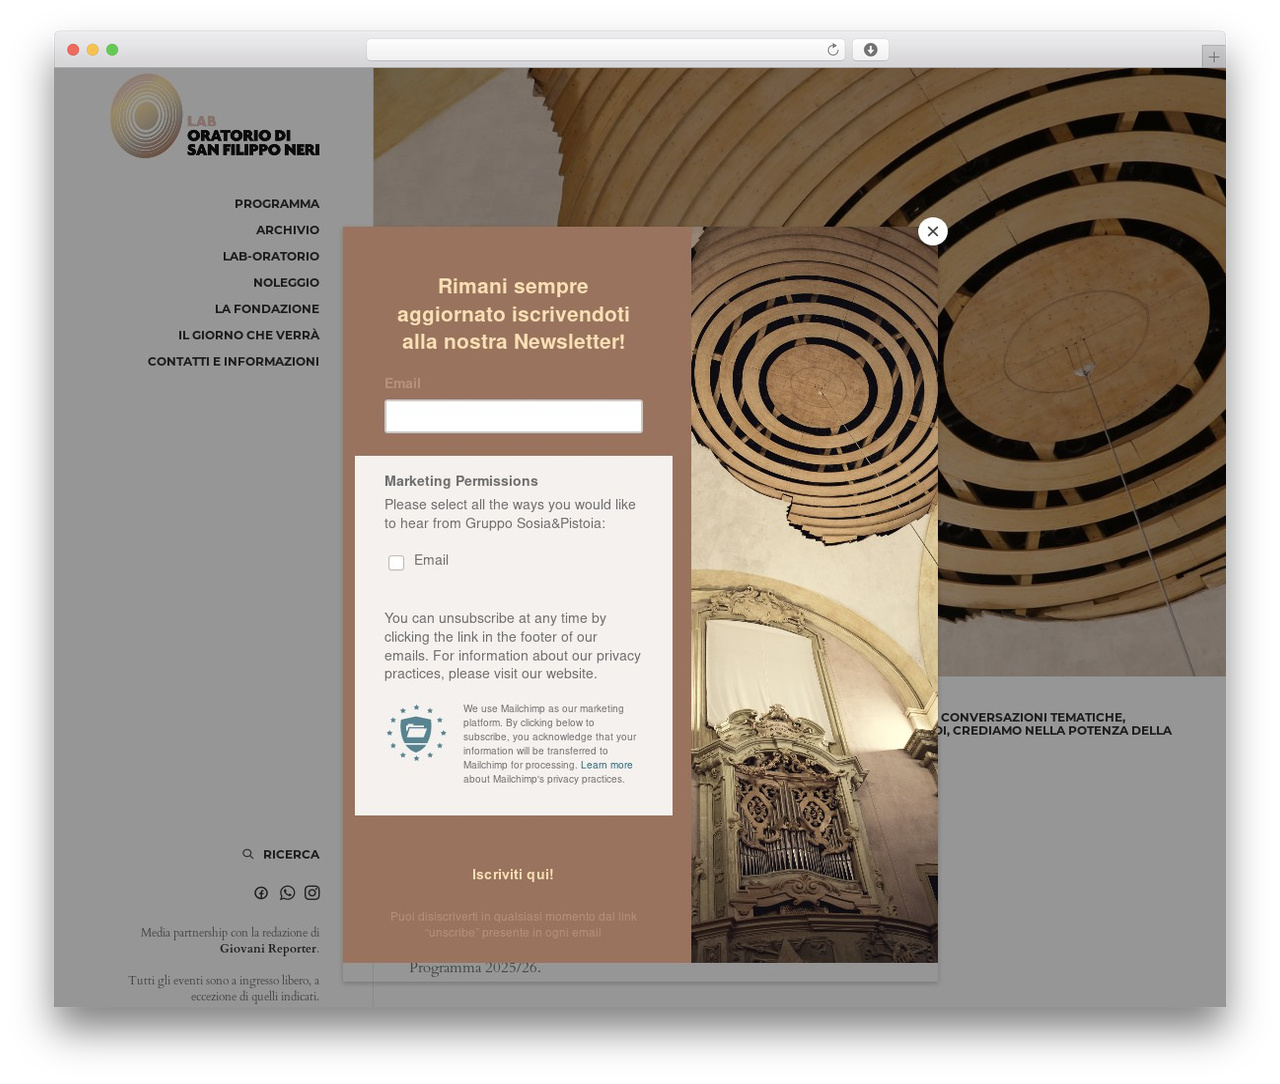Click the Mailchimp GDPR shield badge
Screen dimensions: 1280x1084
[x=416, y=732]
